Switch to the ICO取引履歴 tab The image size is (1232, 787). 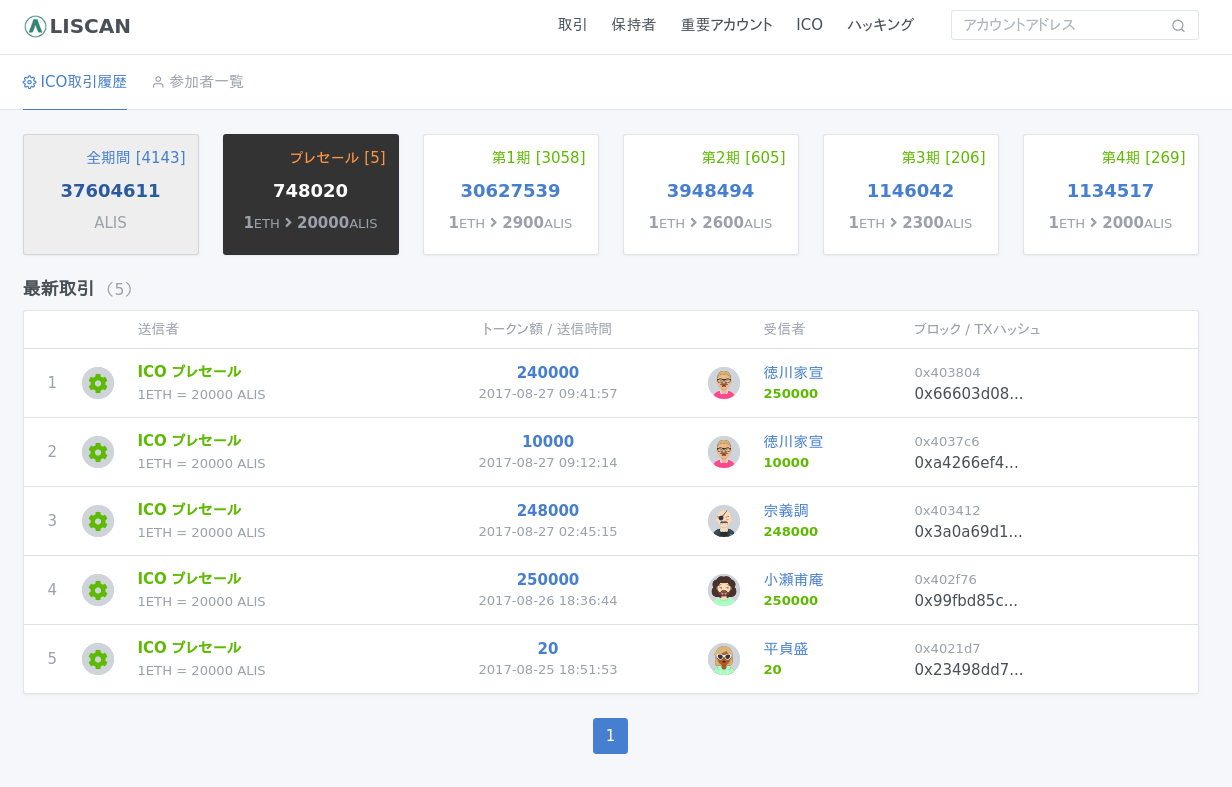click(x=75, y=82)
